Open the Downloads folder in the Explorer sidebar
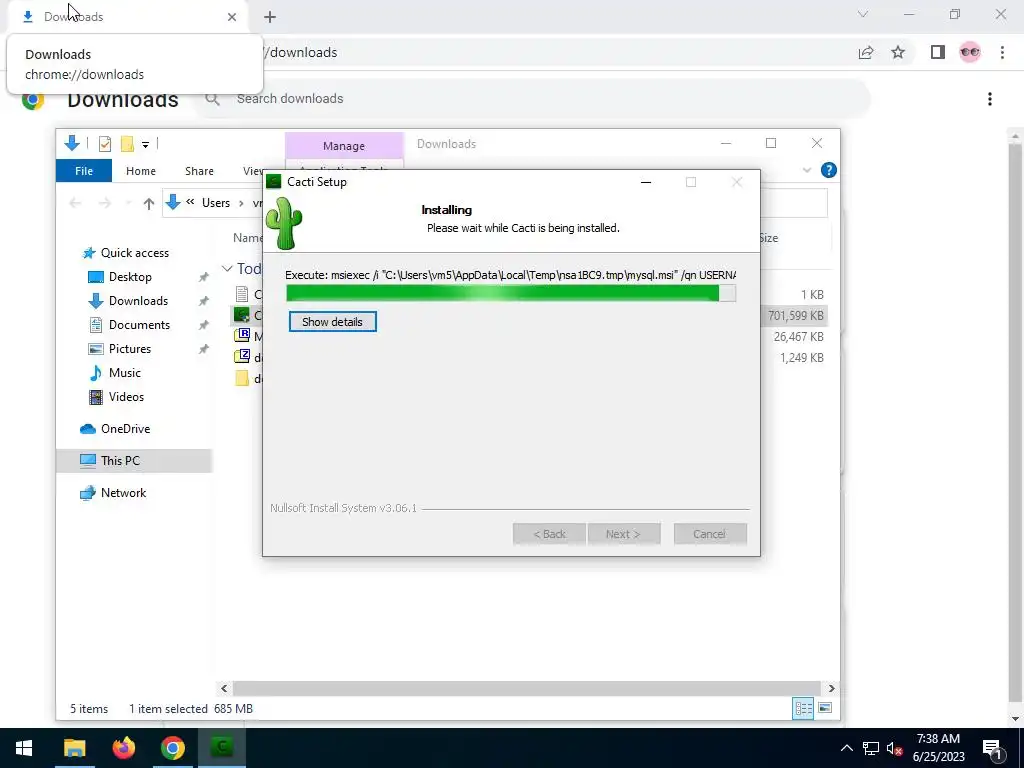This screenshot has height=768, width=1024. pos(138,301)
